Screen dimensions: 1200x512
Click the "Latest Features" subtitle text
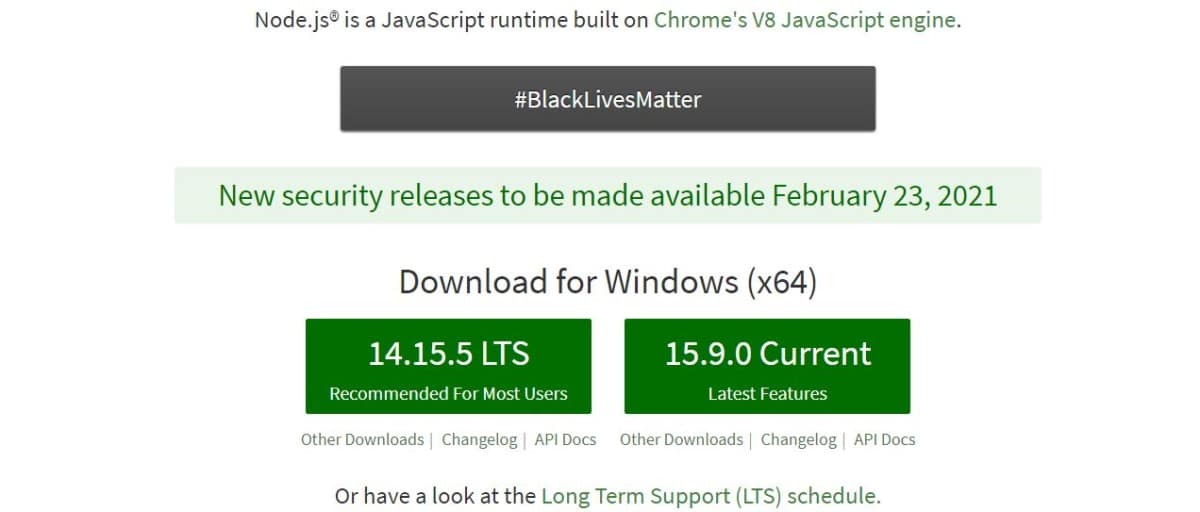pos(767,393)
